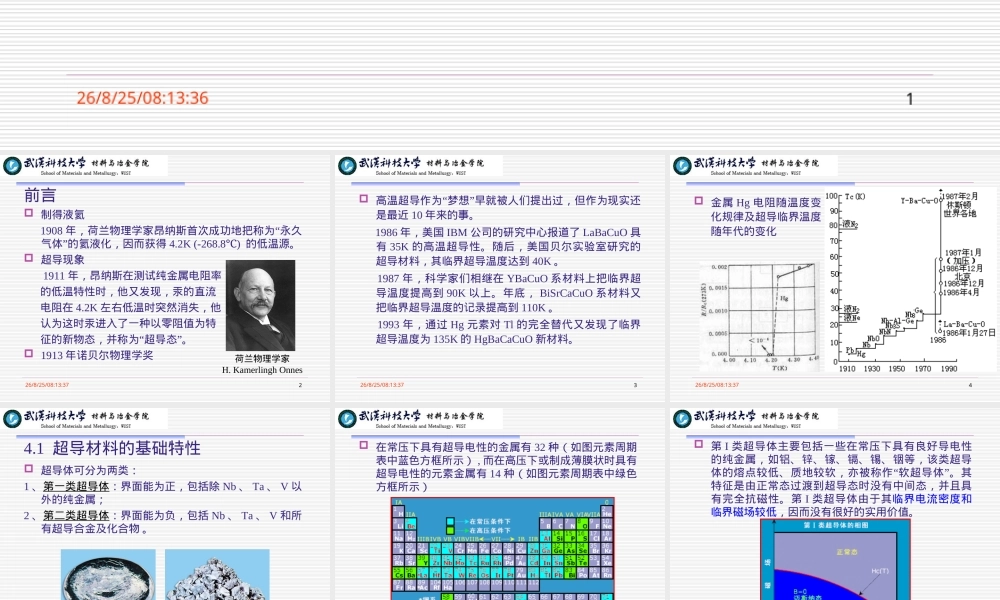Click the underlined term '第一类超导体'
This screenshot has width=1000, height=600.
[x=76, y=487]
